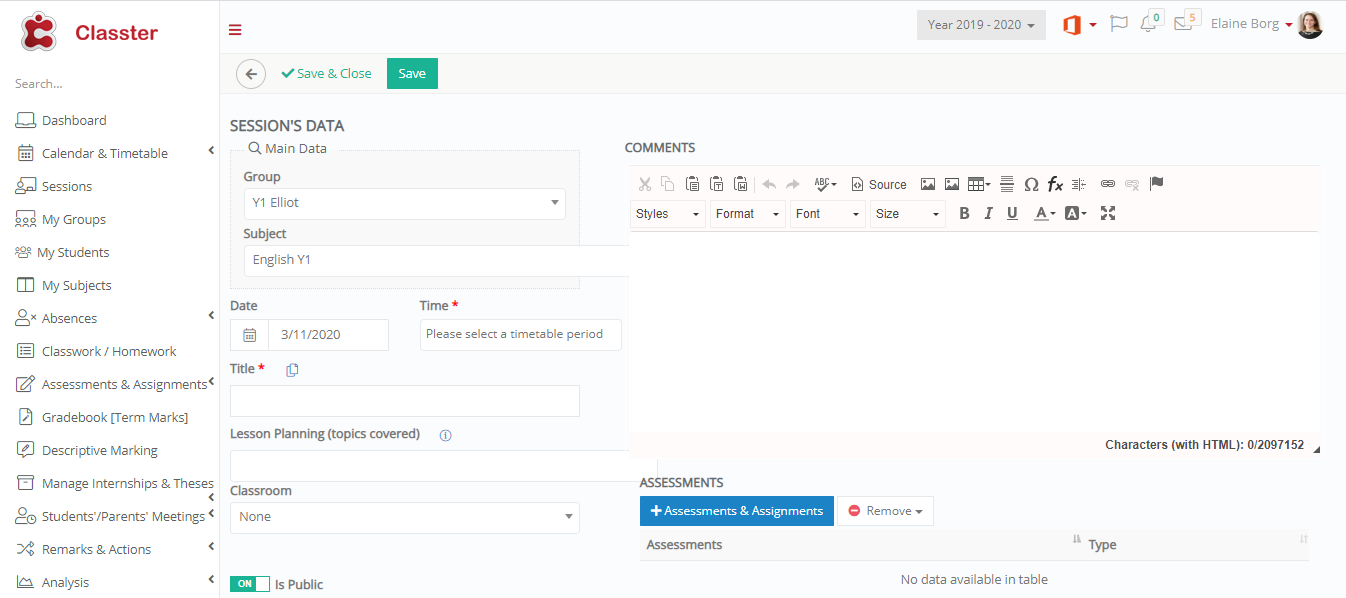
Task: Open the Elaine Borg user menu
Action: coord(1266,24)
